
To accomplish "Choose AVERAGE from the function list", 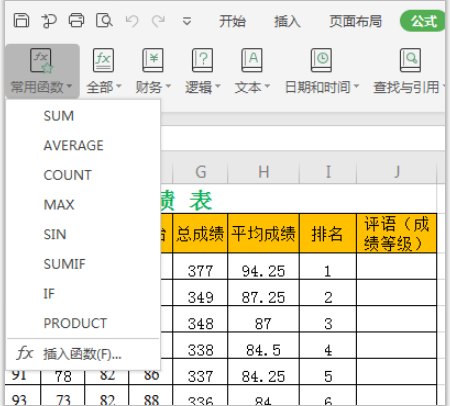I will (x=83, y=146).
